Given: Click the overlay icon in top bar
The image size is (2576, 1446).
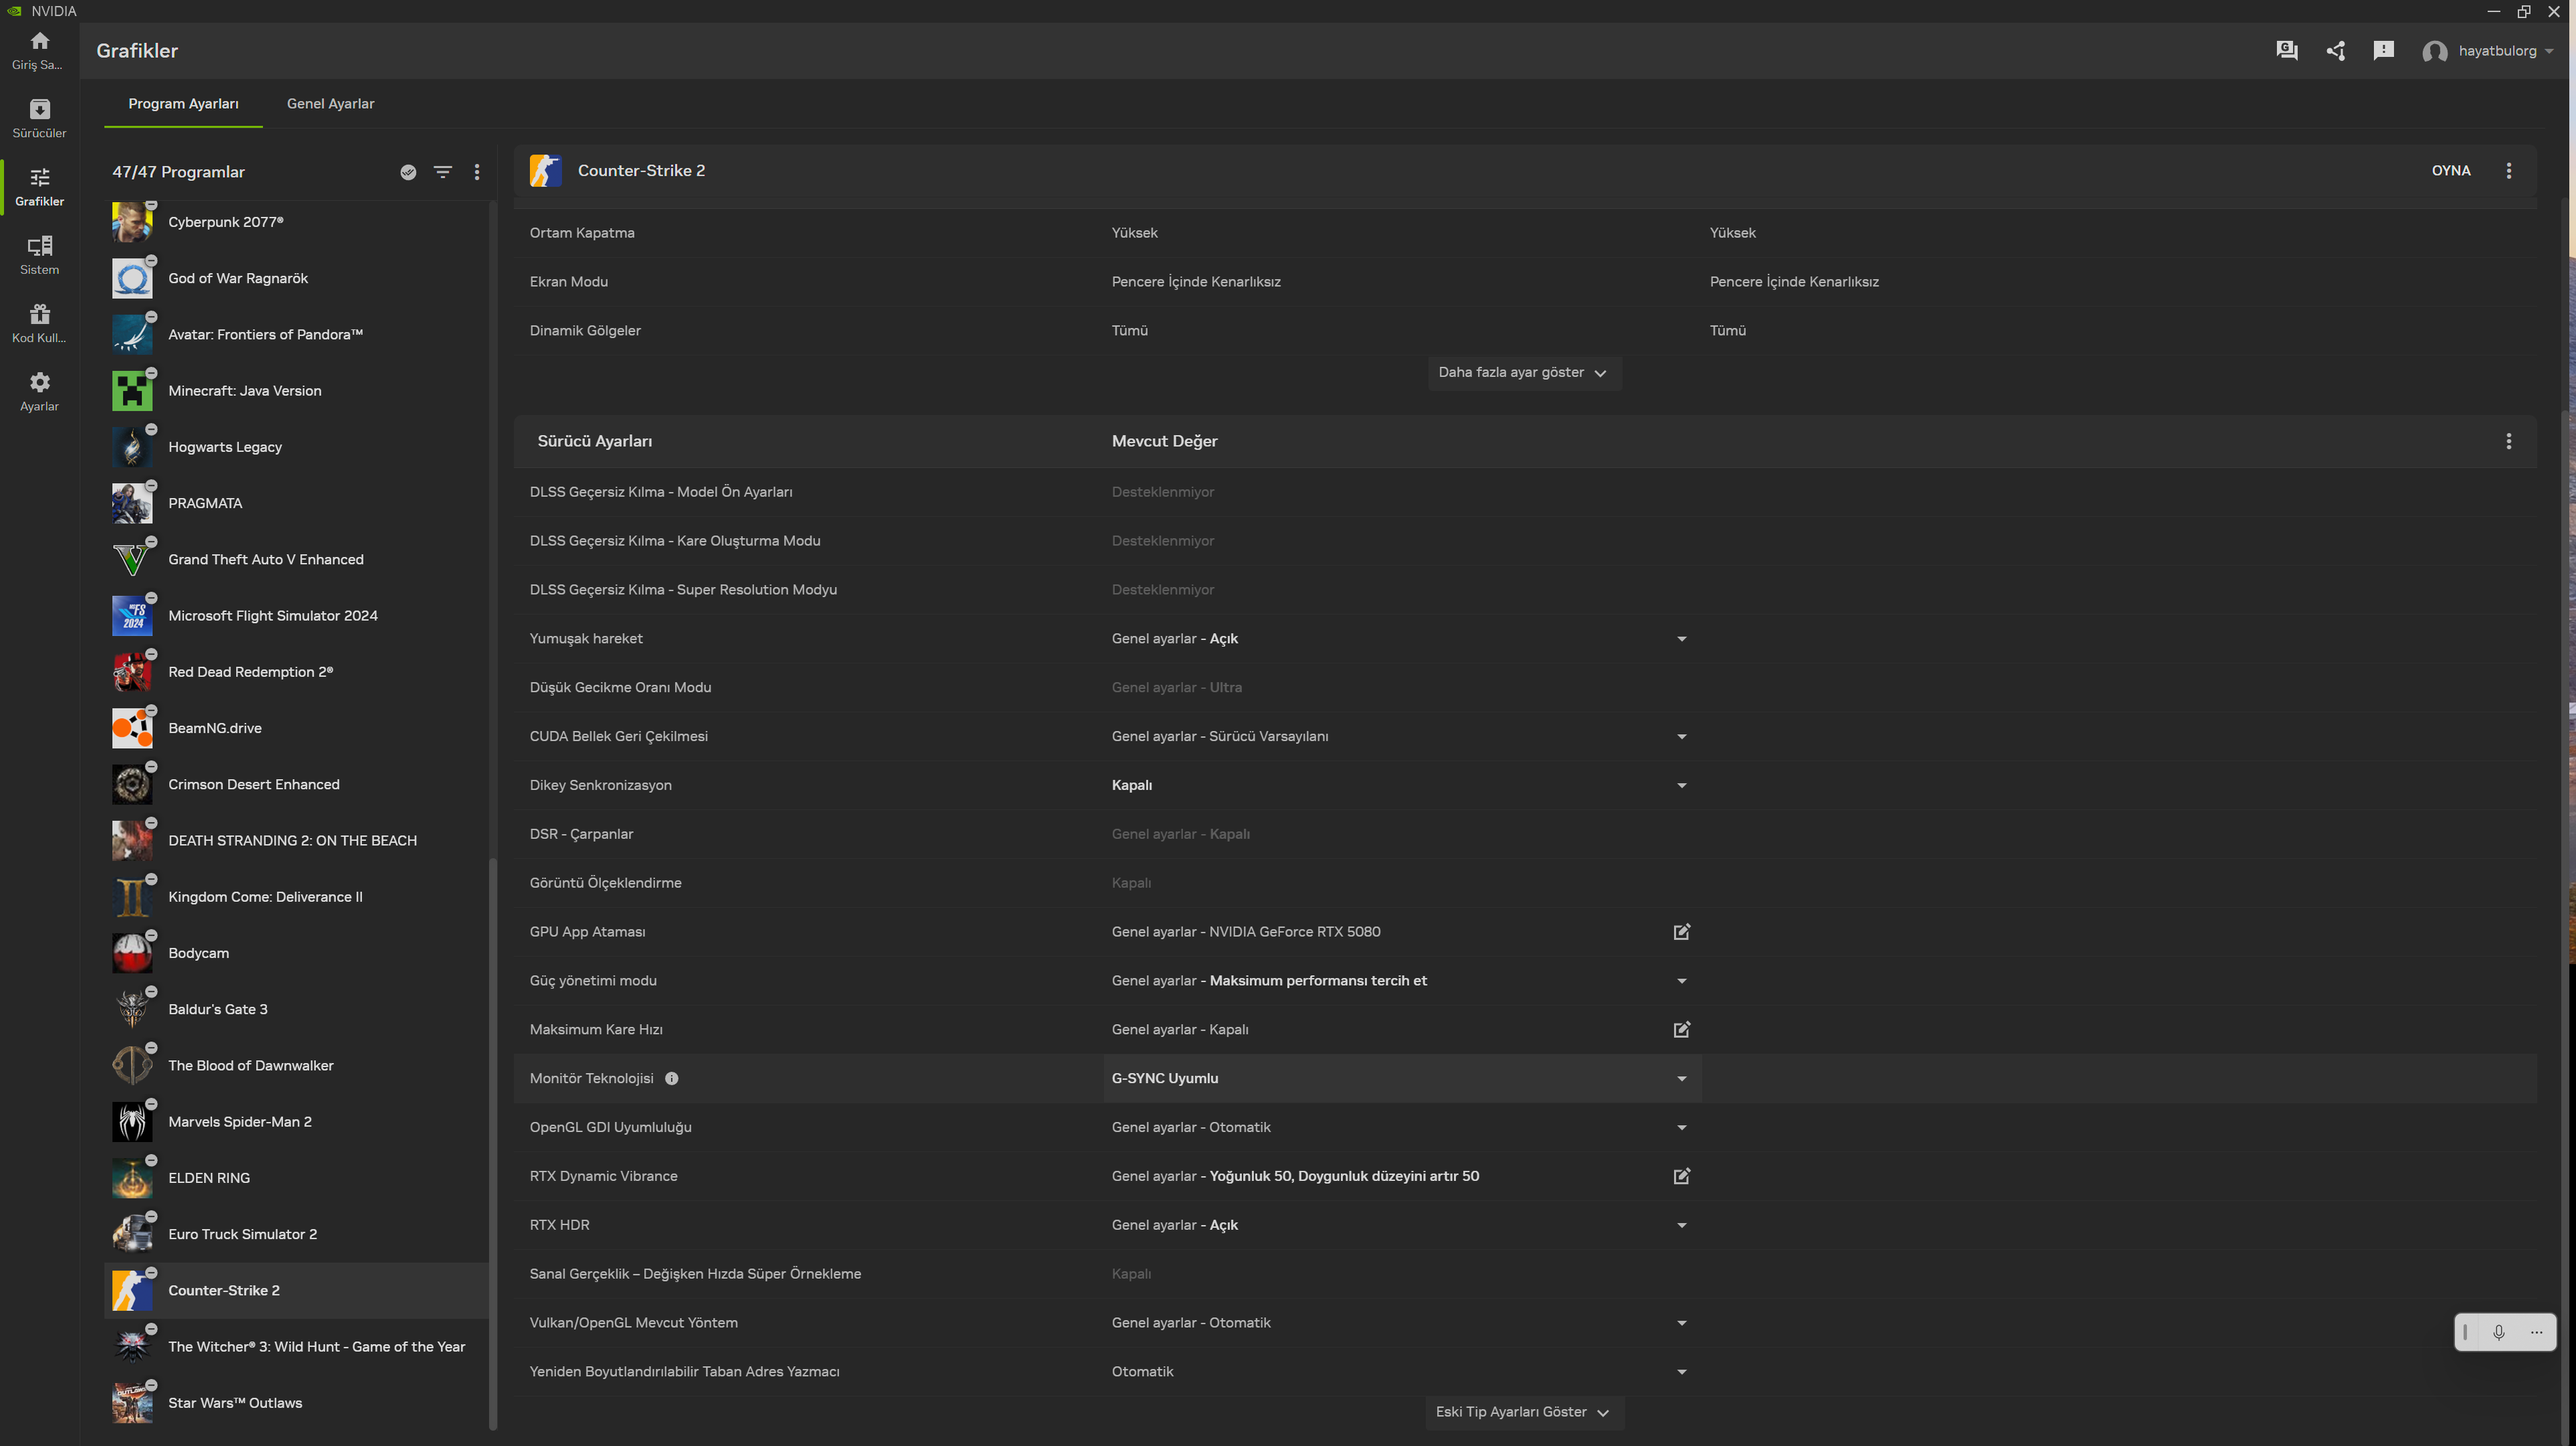Looking at the screenshot, I should coord(2286,51).
